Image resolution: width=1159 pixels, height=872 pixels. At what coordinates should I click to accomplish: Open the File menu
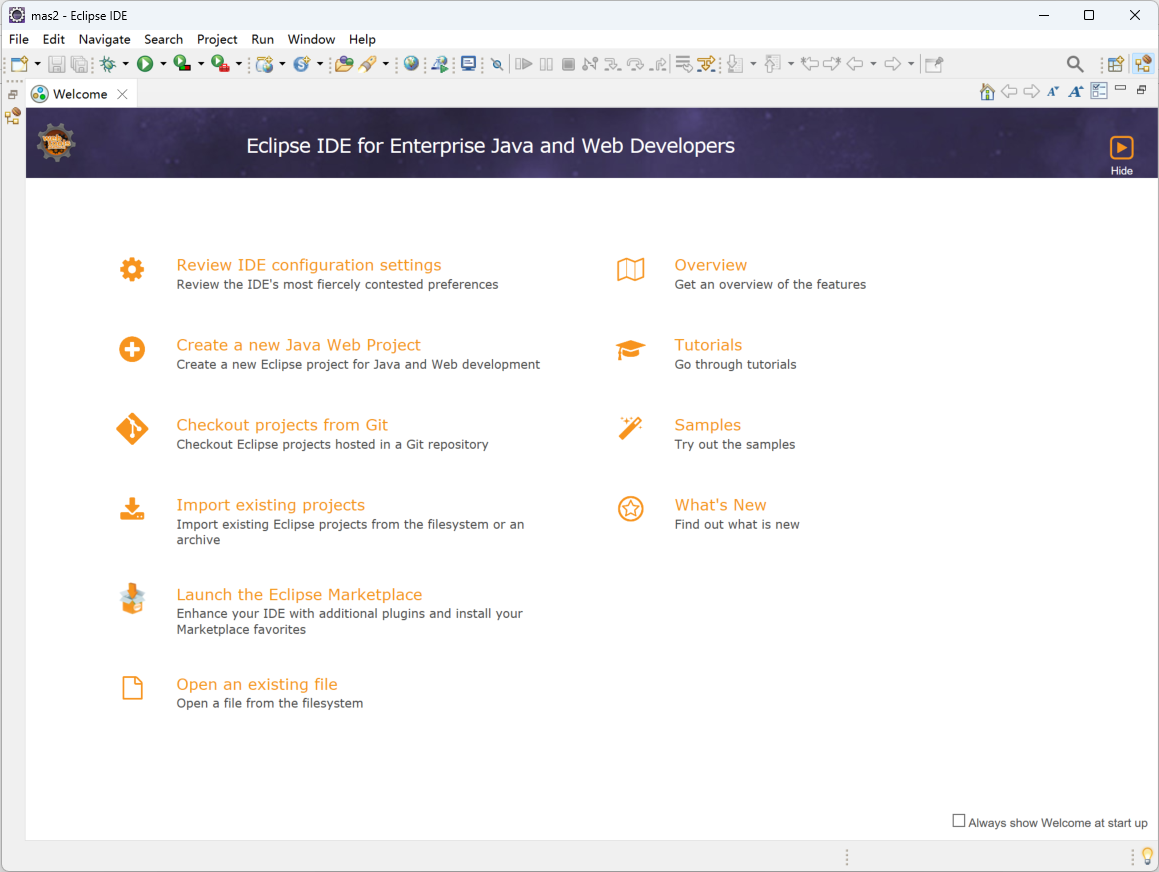click(19, 39)
